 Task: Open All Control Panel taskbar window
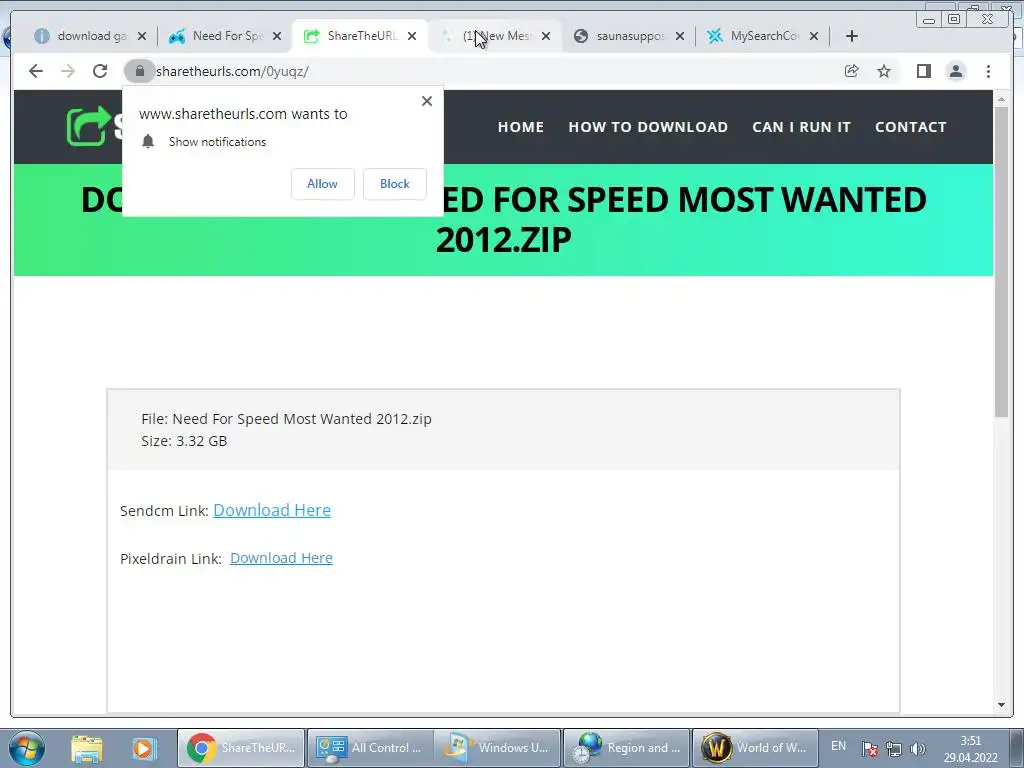pos(370,748)
